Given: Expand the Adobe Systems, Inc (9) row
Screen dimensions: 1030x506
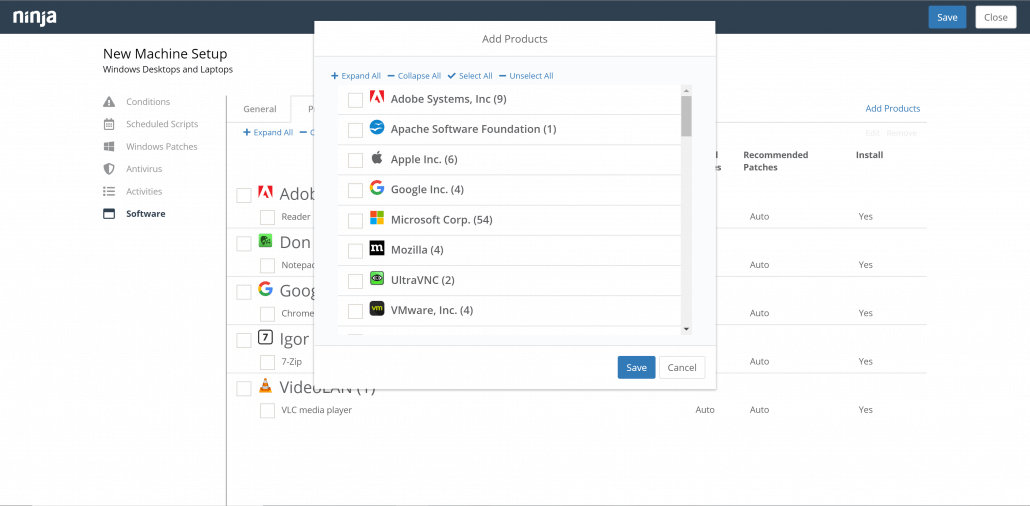Looking at the screenshot, I should click(x=509, y=99).
